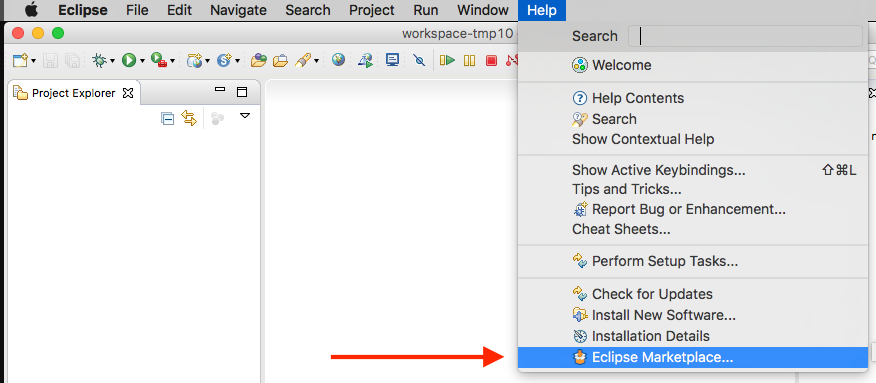The image size is (876, 383).
Task: Close the Project Explorer view
Action: (x=128, y=93)
